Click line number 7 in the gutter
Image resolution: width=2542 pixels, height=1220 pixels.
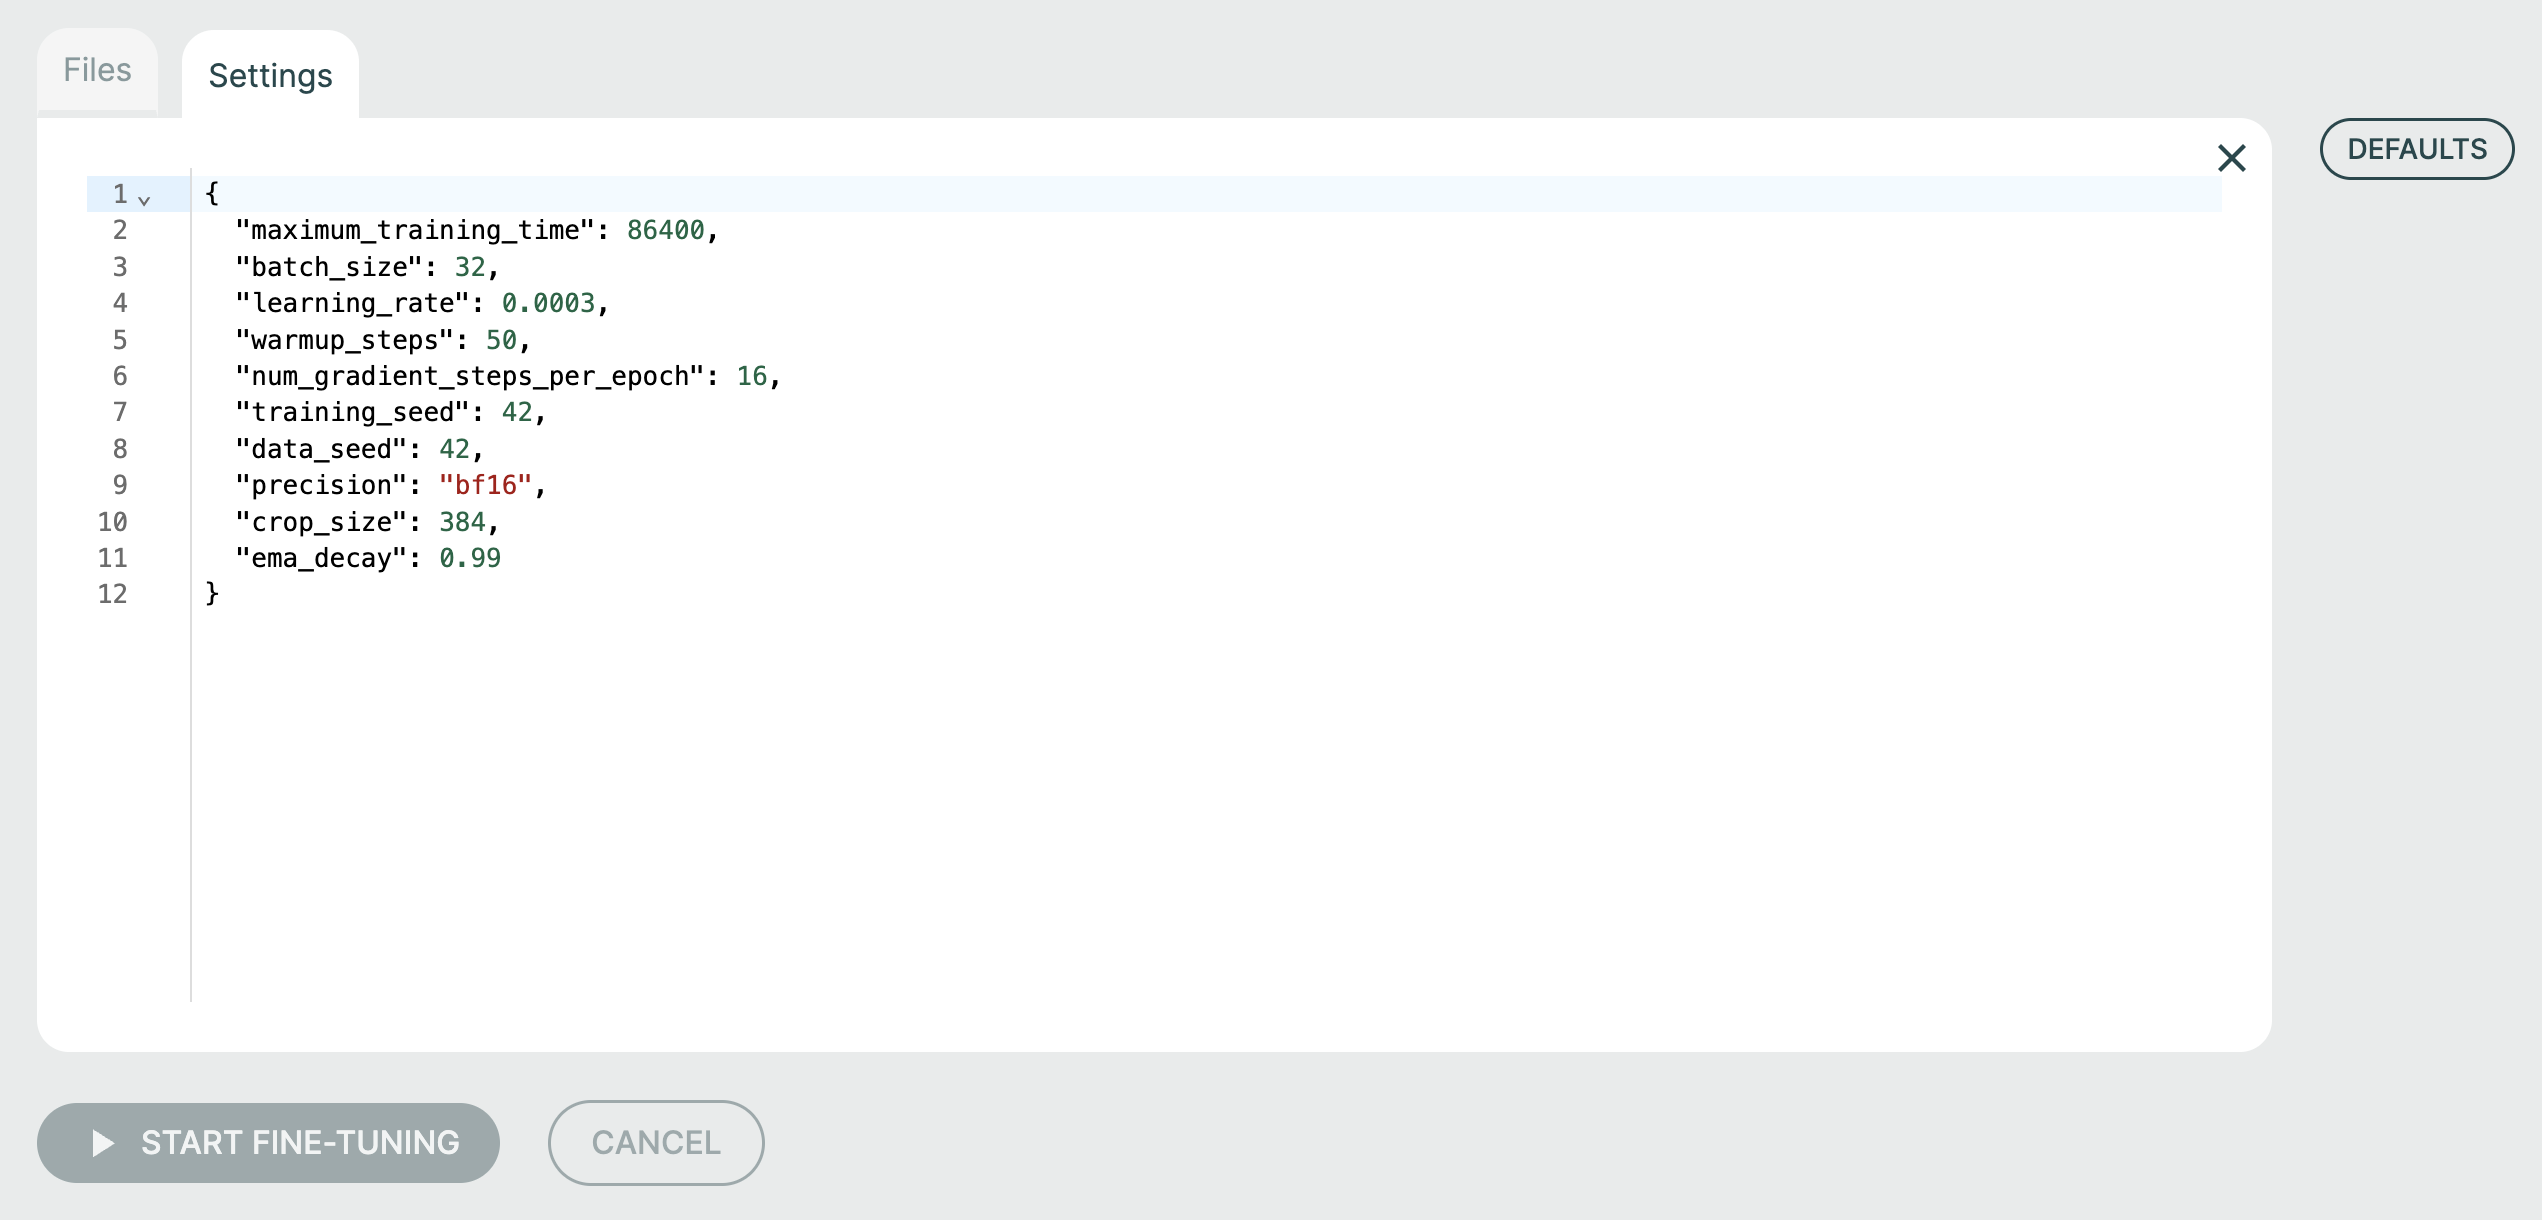pyautogui.click(x=120, y=412)
